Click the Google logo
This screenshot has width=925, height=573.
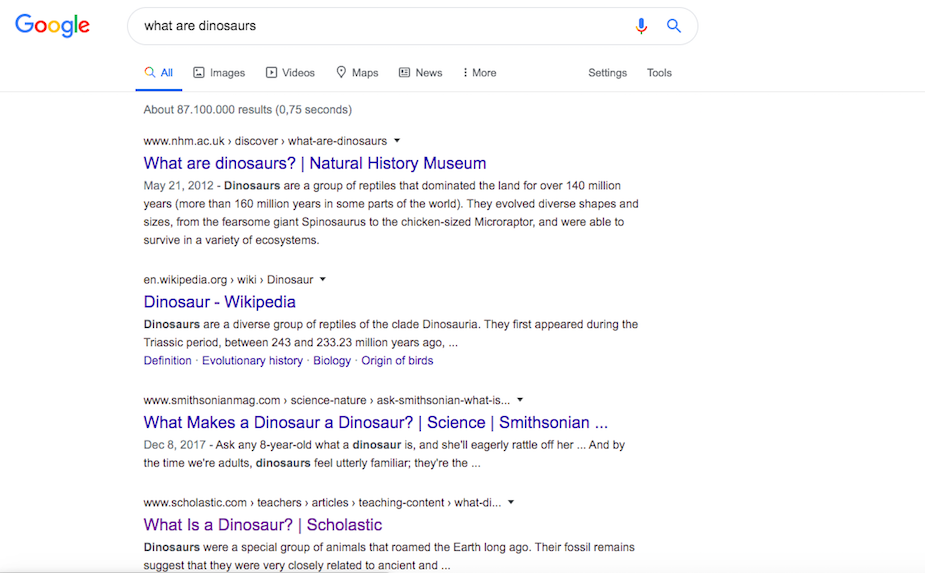pos(53,25)
